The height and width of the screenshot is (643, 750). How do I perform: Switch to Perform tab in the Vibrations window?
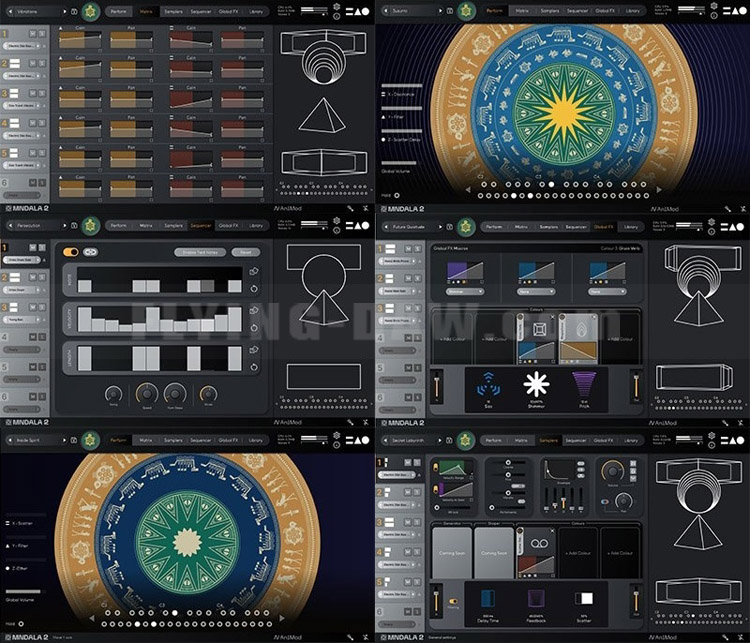coord(119,11)
